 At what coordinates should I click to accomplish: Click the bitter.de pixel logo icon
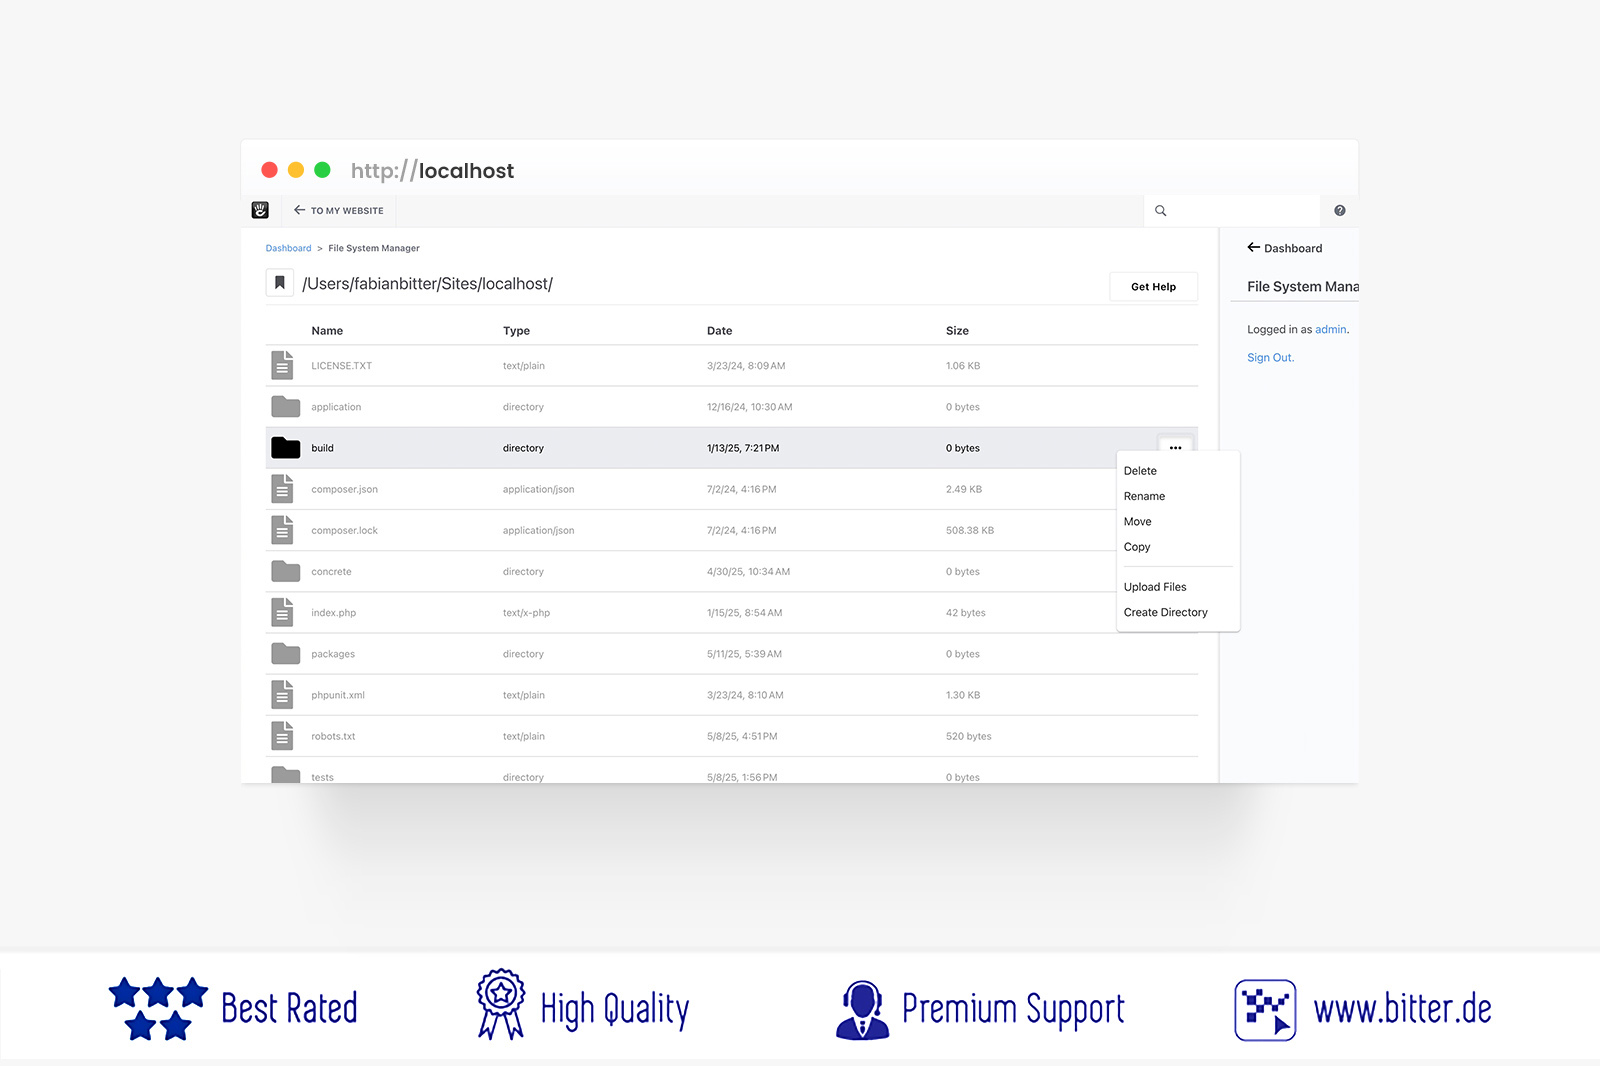1265,1010
